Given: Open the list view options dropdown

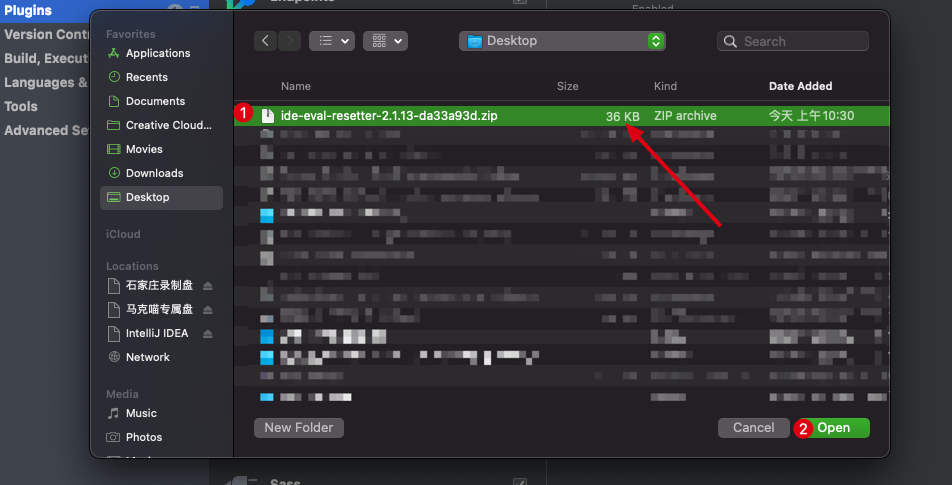Looking at the screenshot, I should (332, 41).
